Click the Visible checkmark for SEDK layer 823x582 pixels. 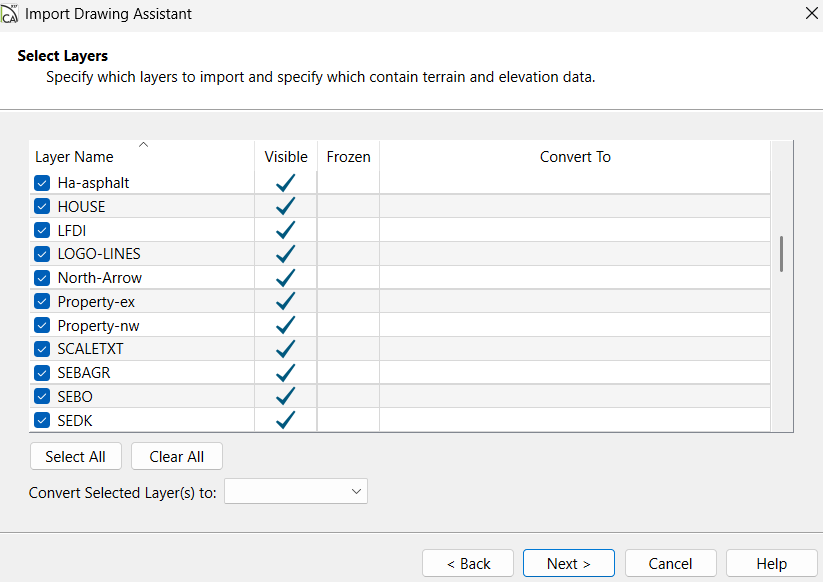pos(286,420)
